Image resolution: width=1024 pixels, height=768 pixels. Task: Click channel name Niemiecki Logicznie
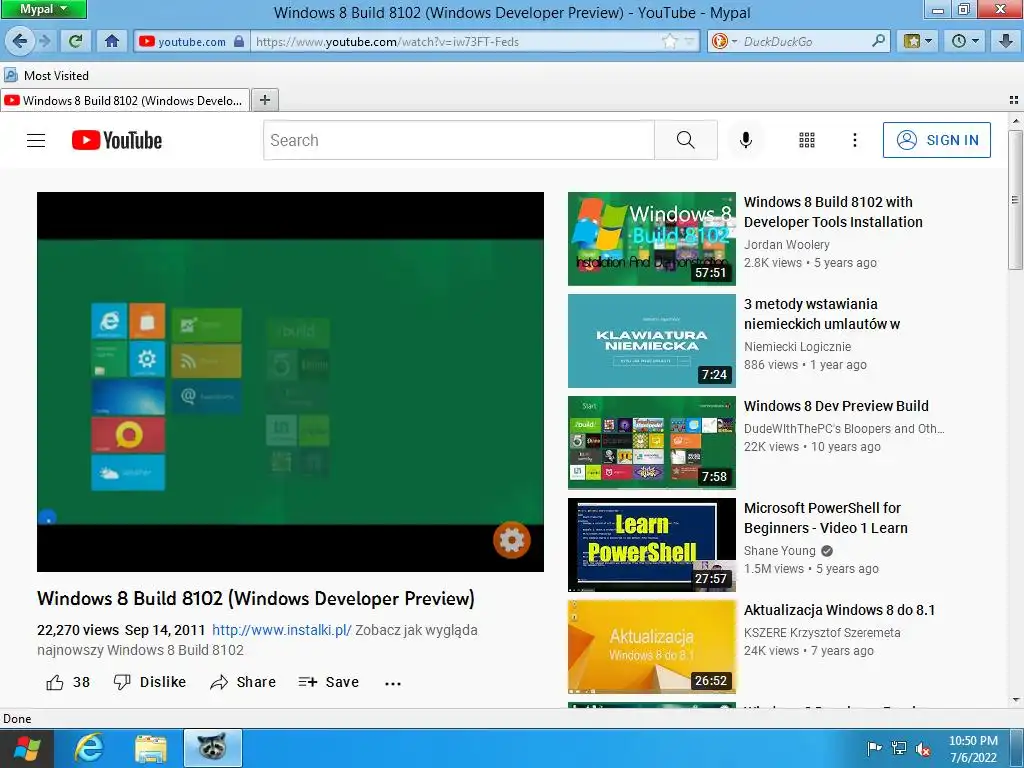pyautogui.click(x=797, y=347)
